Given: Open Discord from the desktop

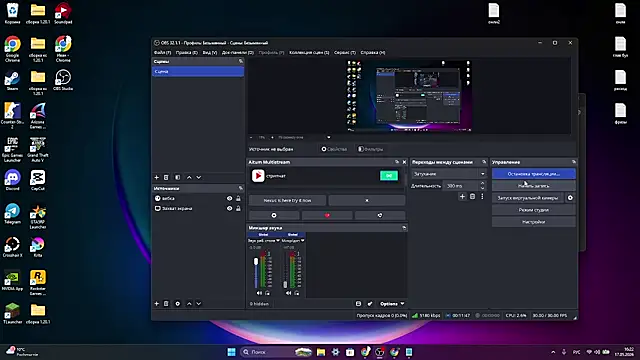Looking at the screenshot, I should [x=12, y=180].
